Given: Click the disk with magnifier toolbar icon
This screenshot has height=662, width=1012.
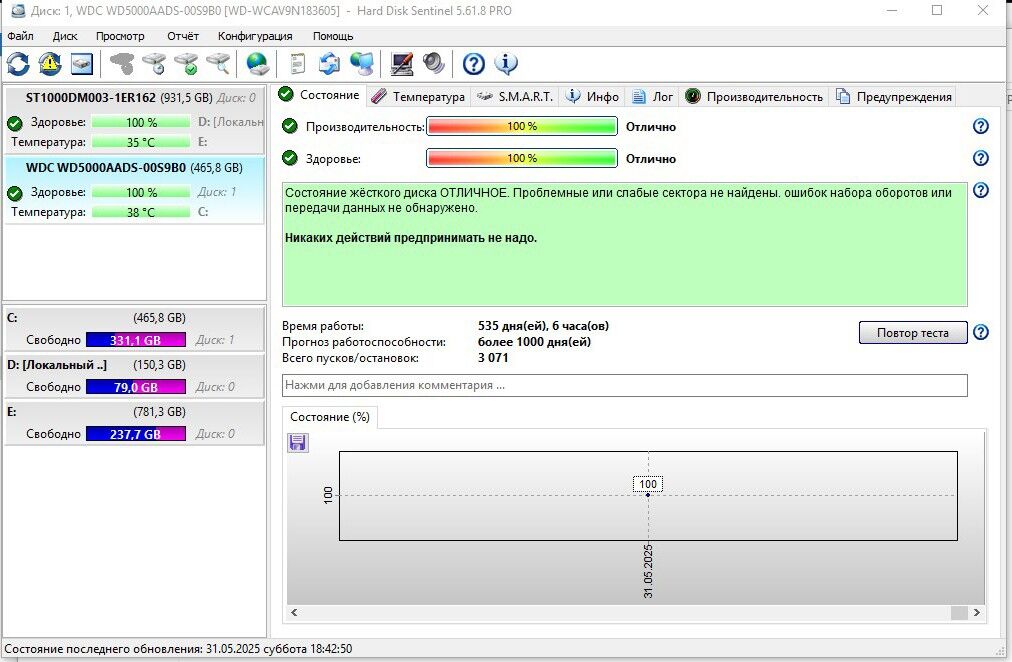Looking at the screenshot, I should pyautogui.click(x=218, y=63).
